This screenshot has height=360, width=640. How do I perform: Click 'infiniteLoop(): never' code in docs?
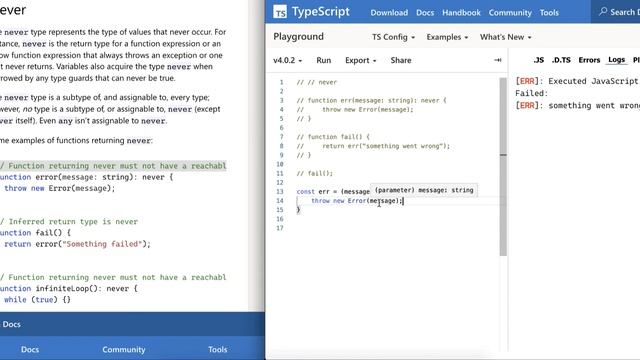87,288
